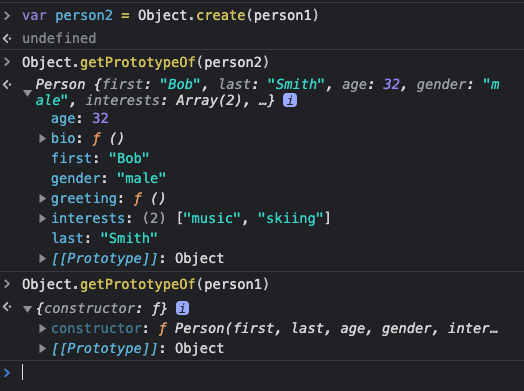Image resolution: width=524 pixels, height=391 pixels.
Task: Expand the constructor Person function
Action: tap(42, 329)
